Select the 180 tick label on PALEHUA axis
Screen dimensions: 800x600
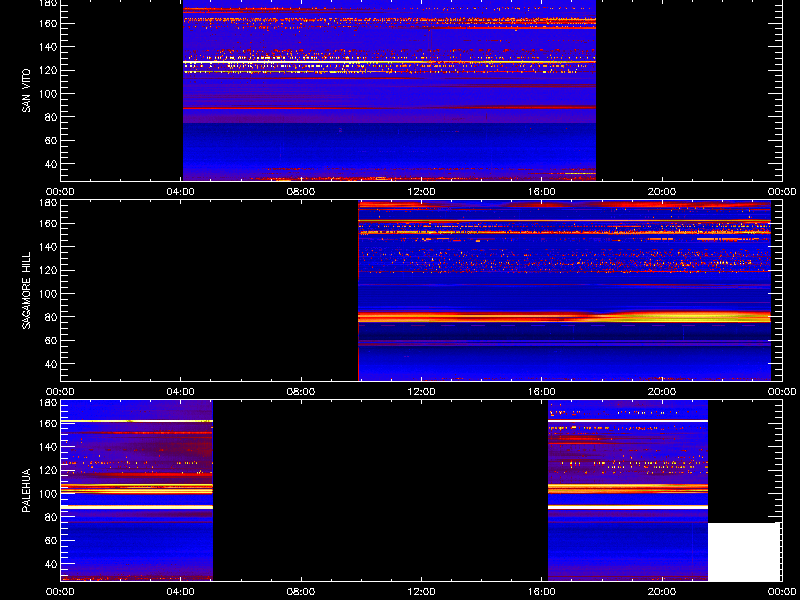(47, 403)
